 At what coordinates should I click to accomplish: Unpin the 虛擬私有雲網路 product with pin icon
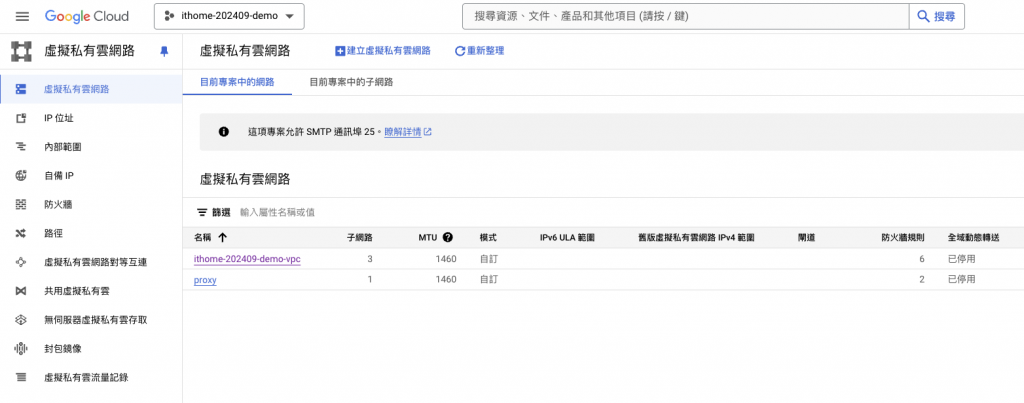tap(164, 51)
